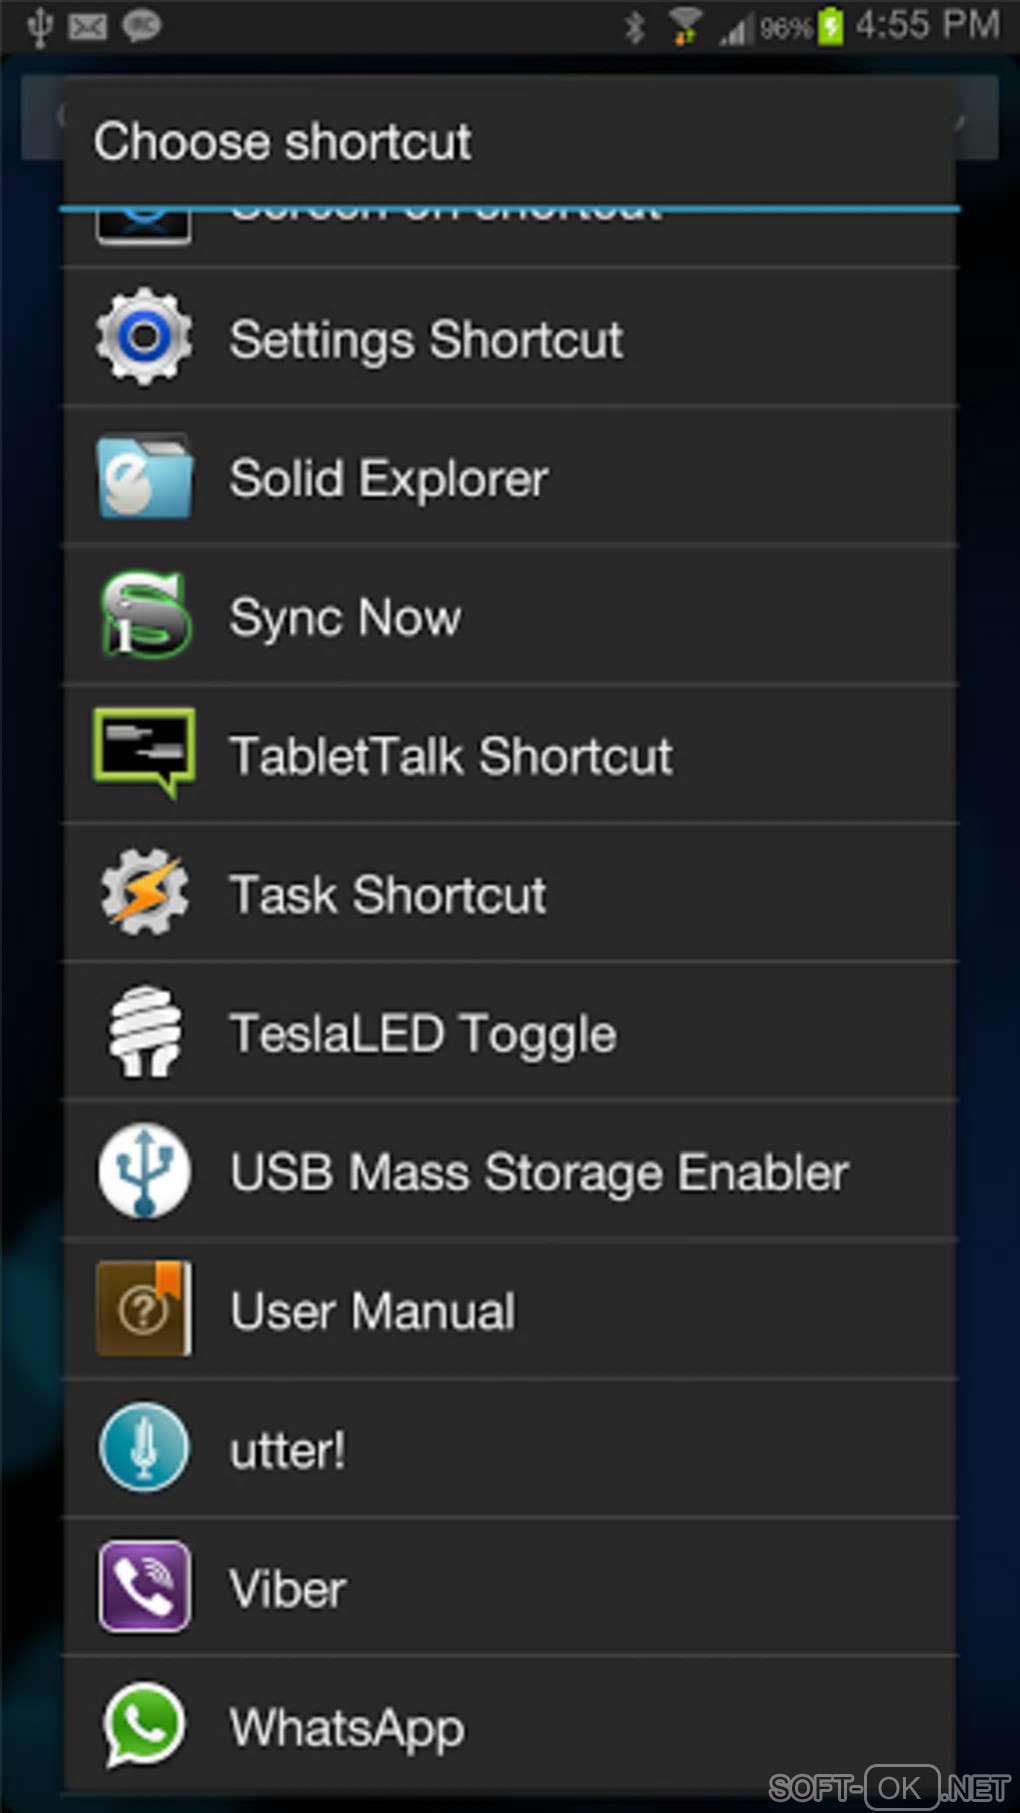This screenshot has width=1020, height=1813.
Task: Tap the TabletTalk speech bubble icon
Action: 144,753
